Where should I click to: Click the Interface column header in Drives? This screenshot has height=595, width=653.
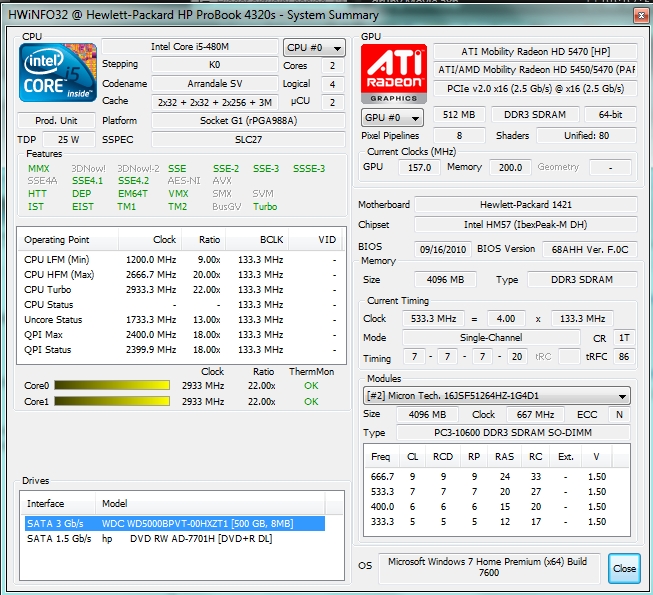point(57,503)
